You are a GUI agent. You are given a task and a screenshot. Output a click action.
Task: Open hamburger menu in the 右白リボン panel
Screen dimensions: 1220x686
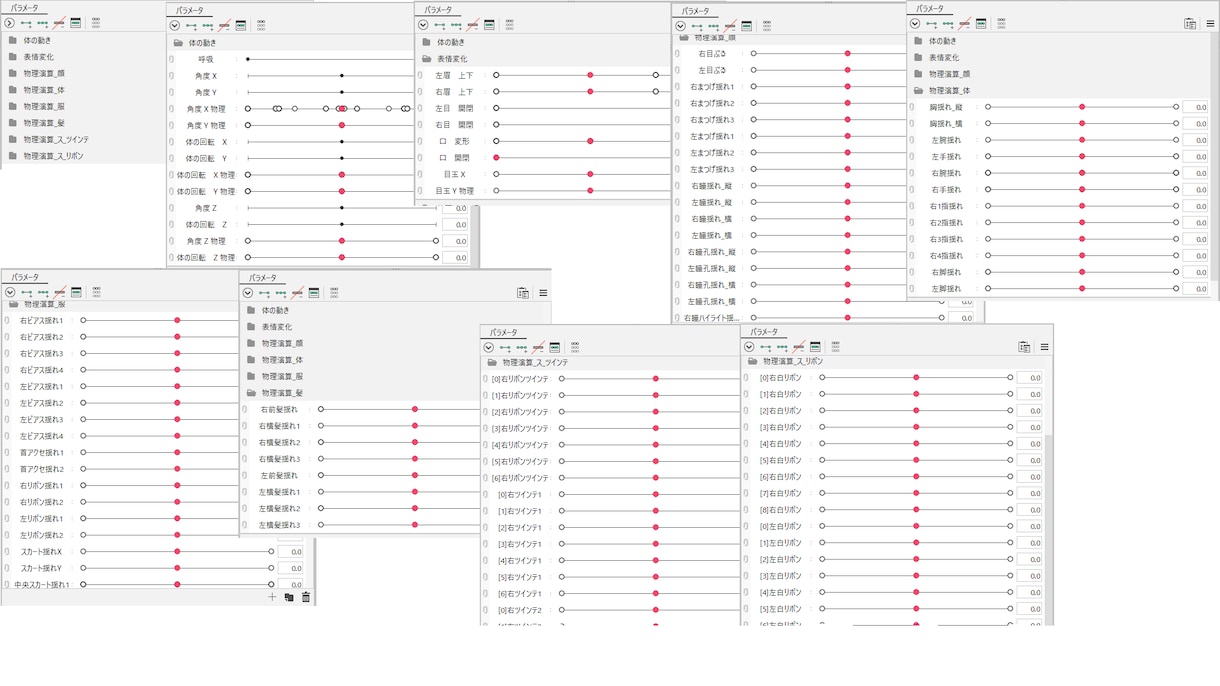1044,347
